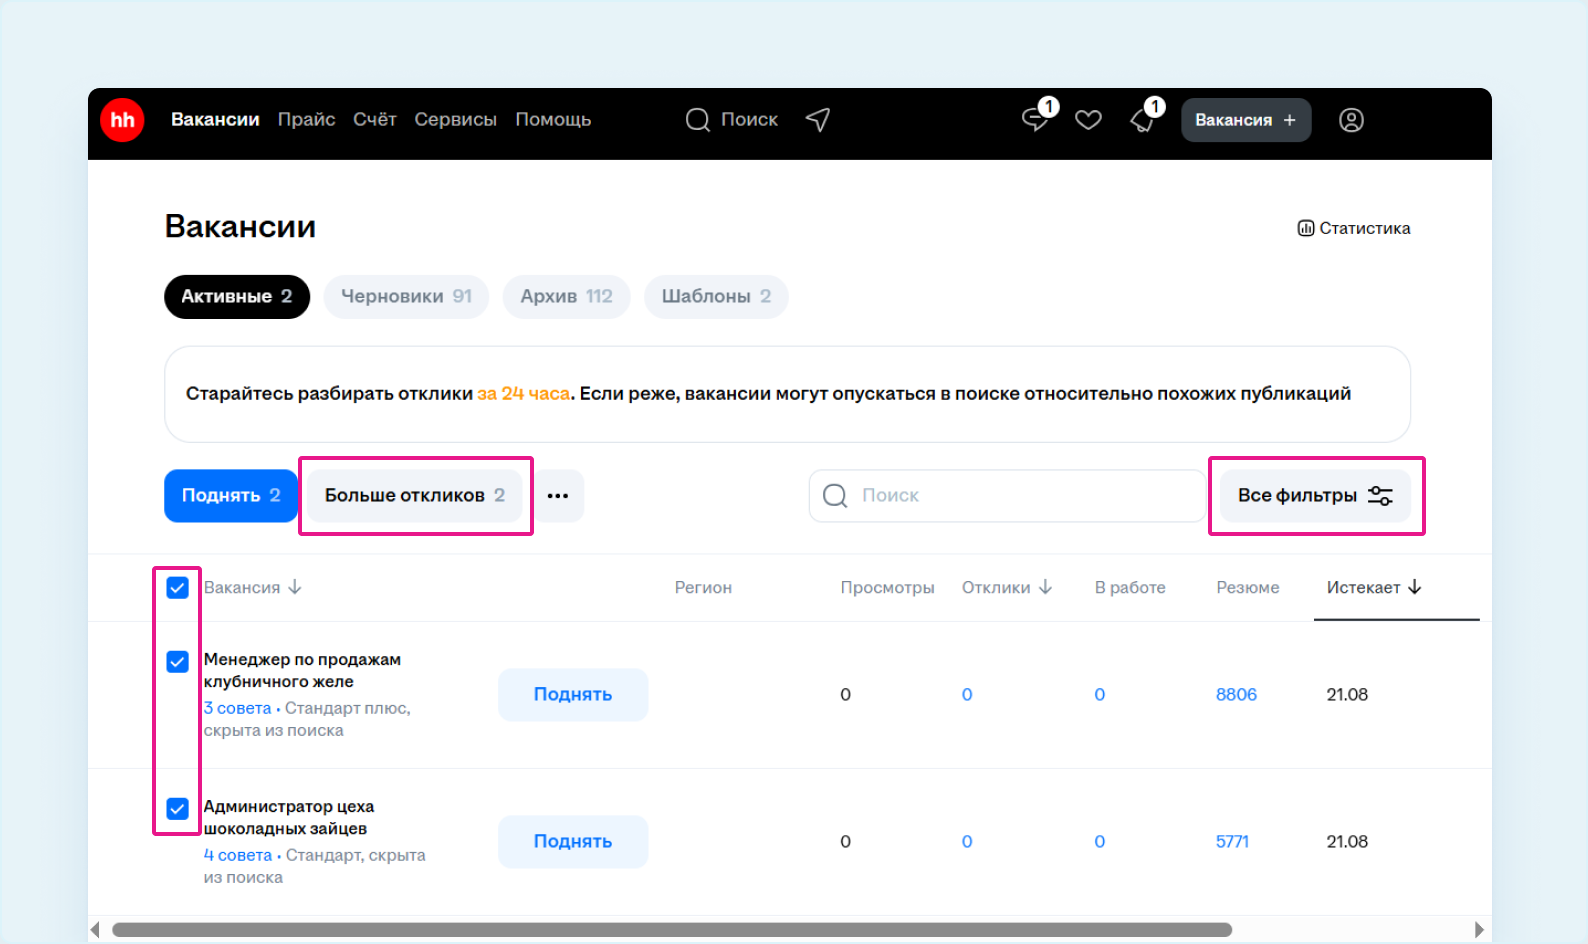Screen dimensions: 1588x944
Task: Toggle the select-all vacancies checkbox
Action: (x=177, y=588)
